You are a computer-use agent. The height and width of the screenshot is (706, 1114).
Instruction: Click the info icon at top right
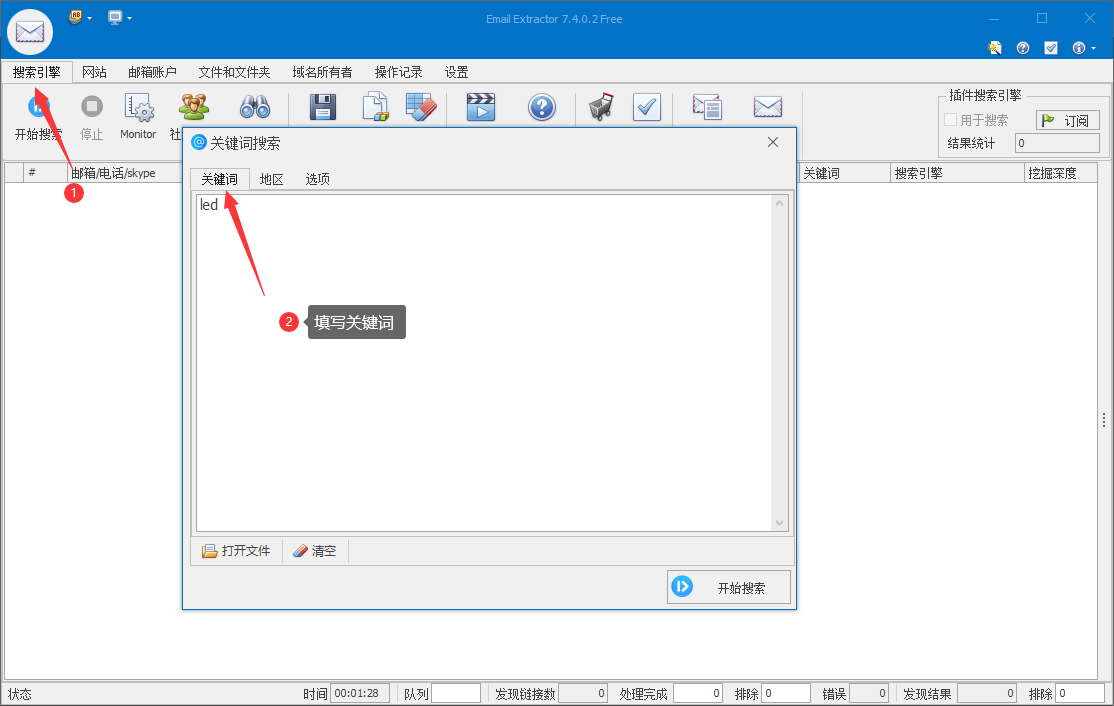(1078, 48)
